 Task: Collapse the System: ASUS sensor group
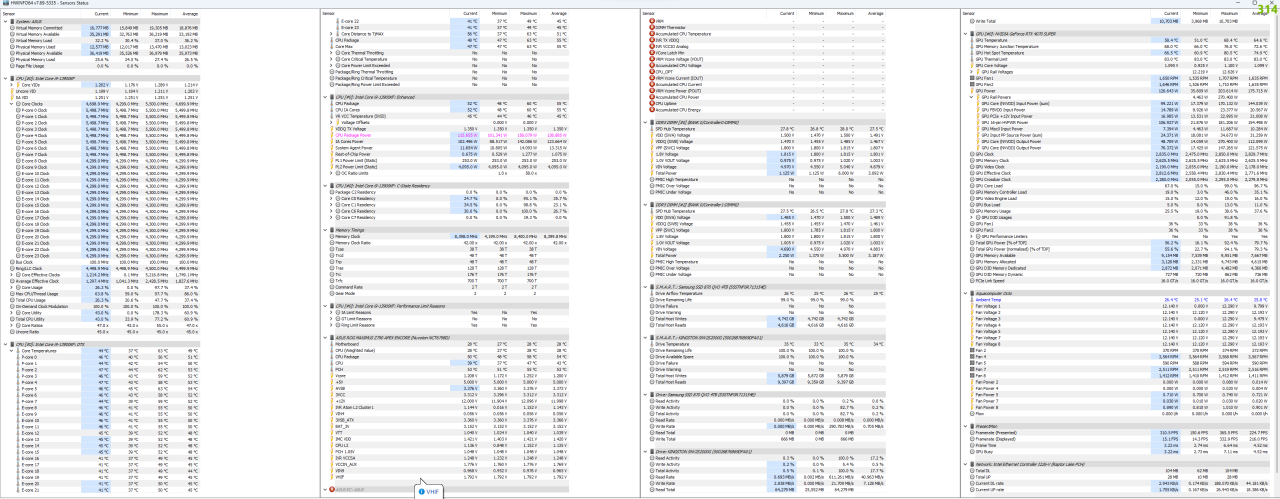[3, 21]
